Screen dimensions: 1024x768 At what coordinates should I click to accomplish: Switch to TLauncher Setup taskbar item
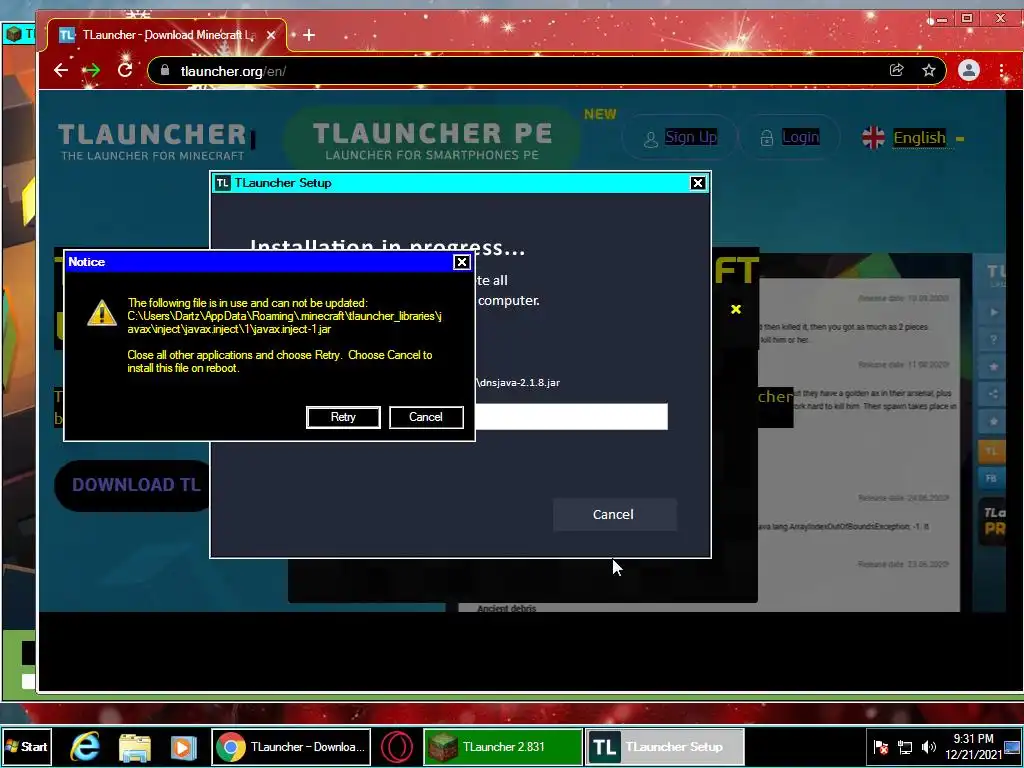[x=664, y=746]
